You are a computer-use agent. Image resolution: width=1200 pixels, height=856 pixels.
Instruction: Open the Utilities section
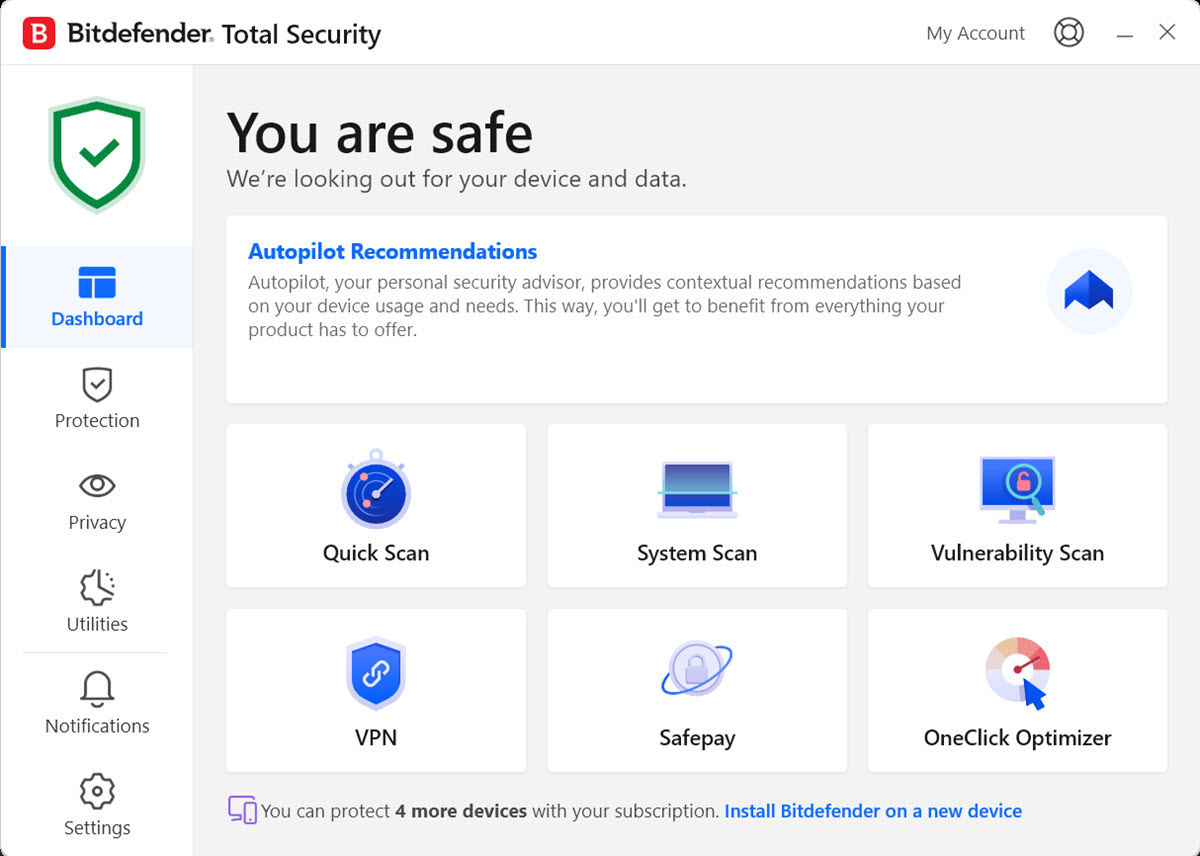point(97,603)
